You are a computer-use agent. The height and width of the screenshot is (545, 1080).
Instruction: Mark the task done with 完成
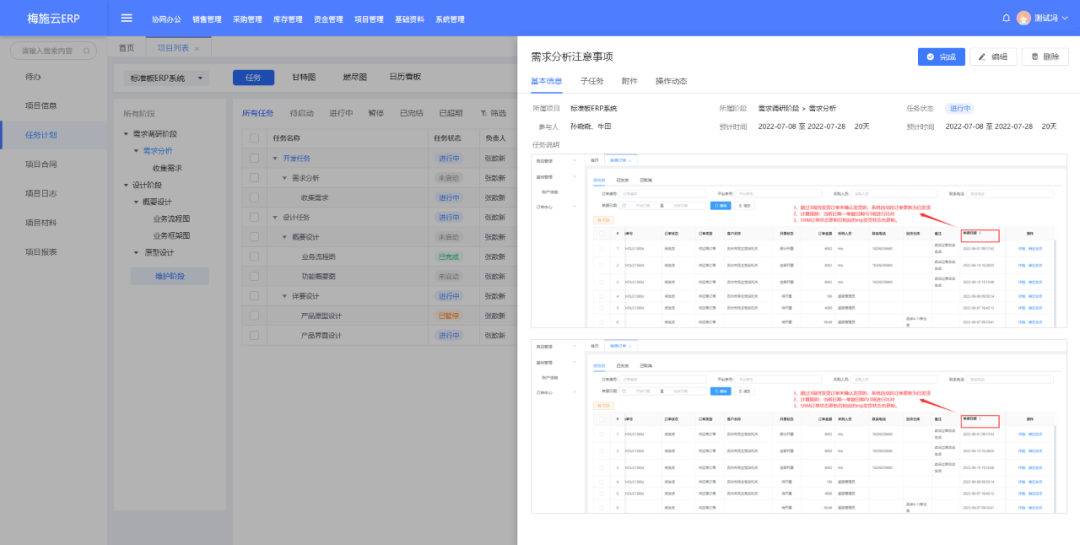pos(941,56)
